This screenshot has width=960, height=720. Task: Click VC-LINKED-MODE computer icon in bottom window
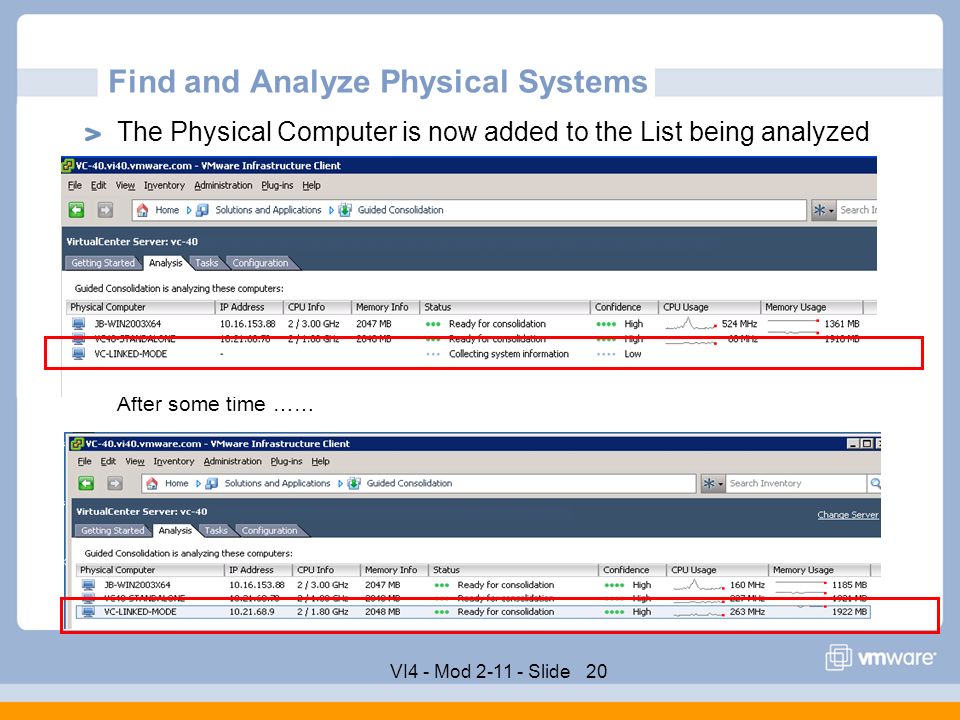(88, 612)
